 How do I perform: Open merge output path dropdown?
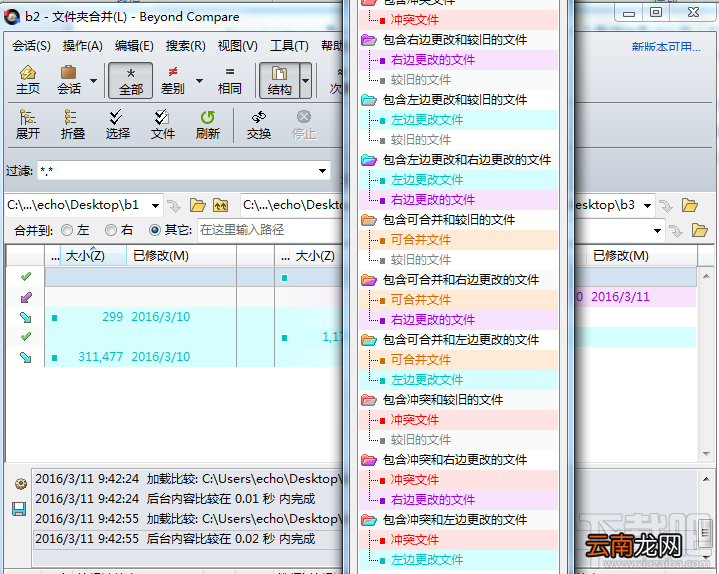658,231
